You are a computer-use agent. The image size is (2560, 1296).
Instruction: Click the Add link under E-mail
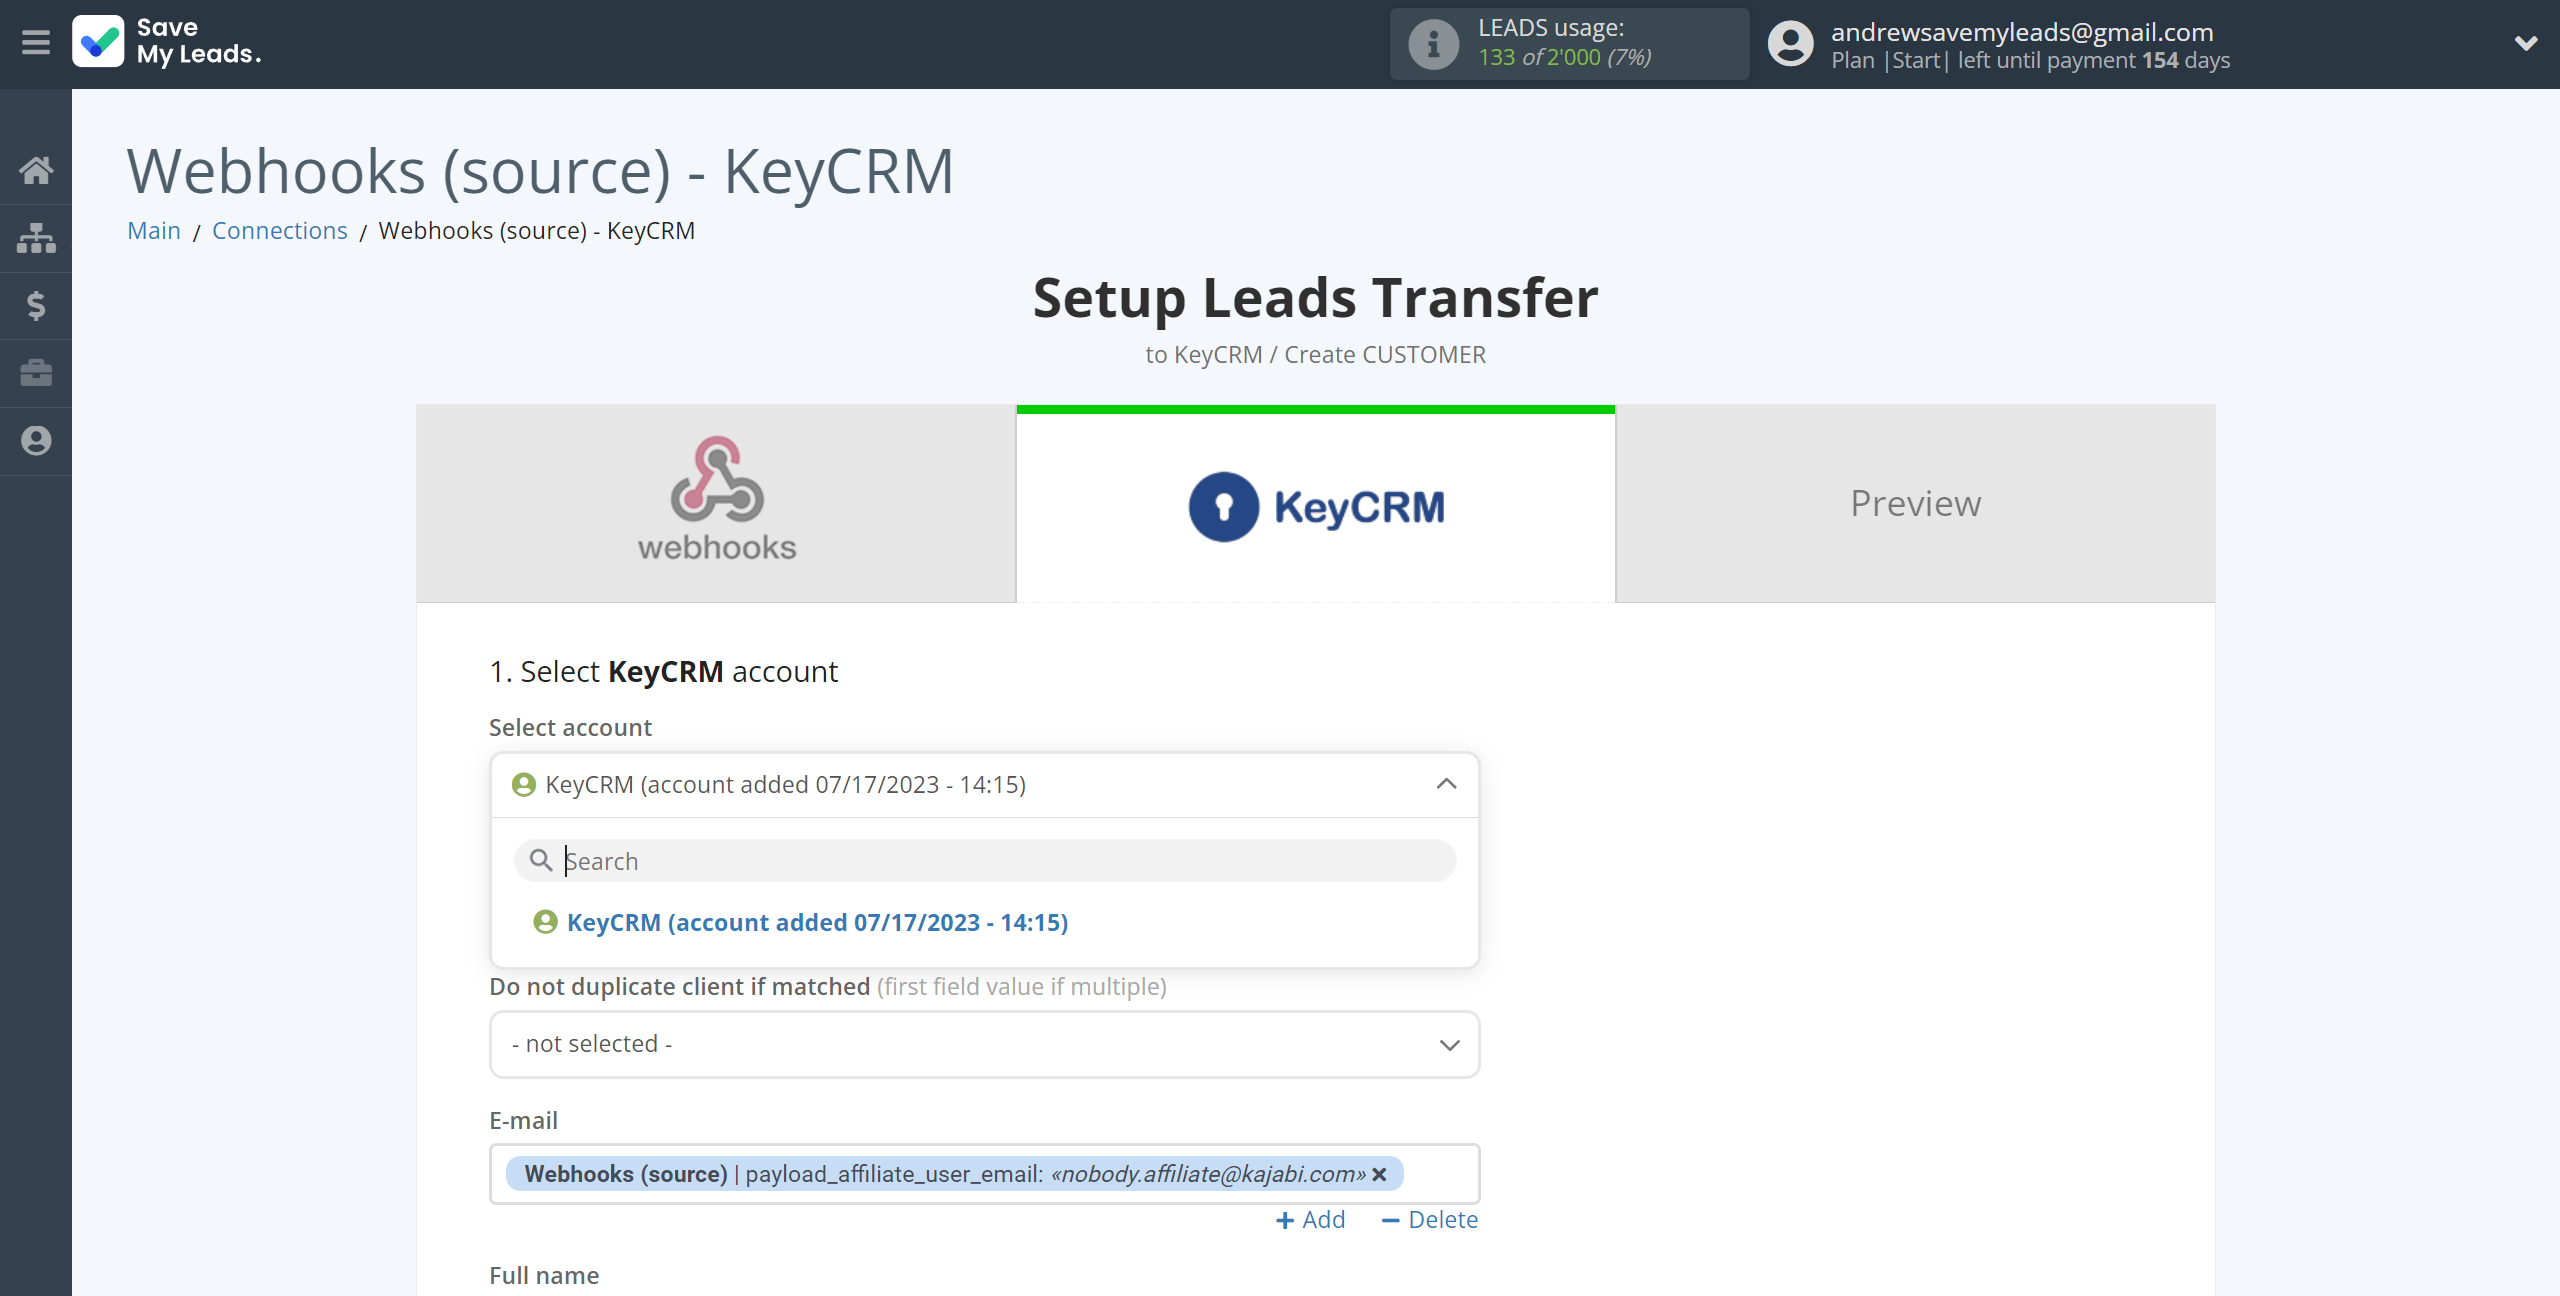(x=1311, y=1220)
